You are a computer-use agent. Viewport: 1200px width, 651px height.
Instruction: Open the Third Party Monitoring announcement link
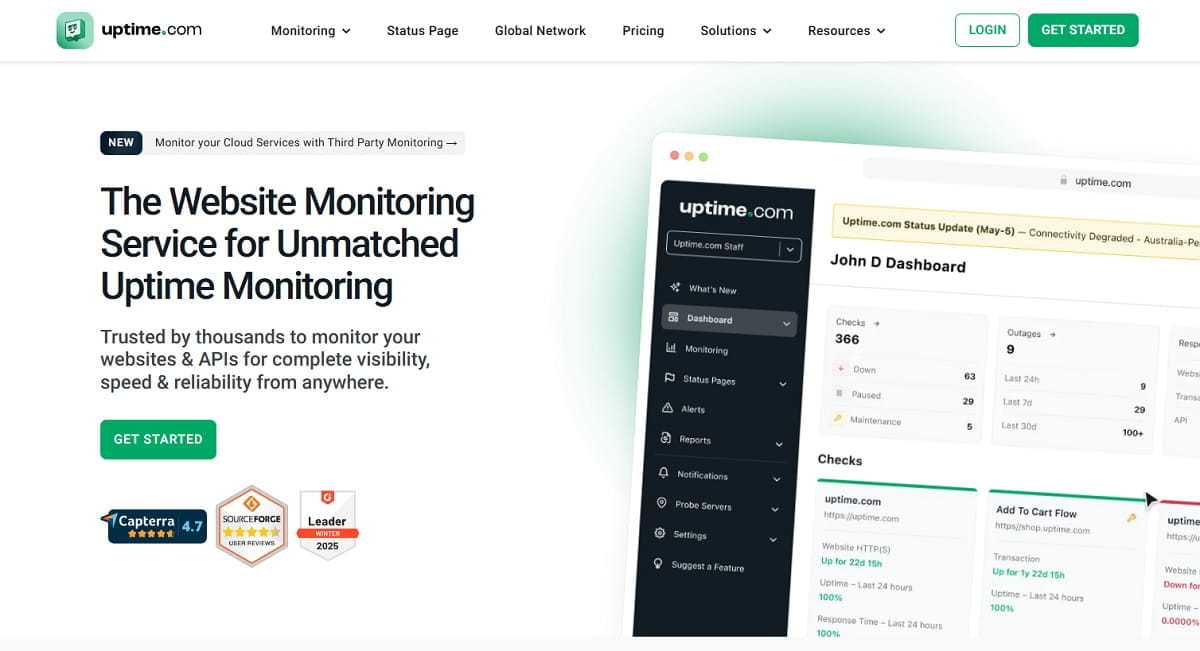(x=306, y=143)
